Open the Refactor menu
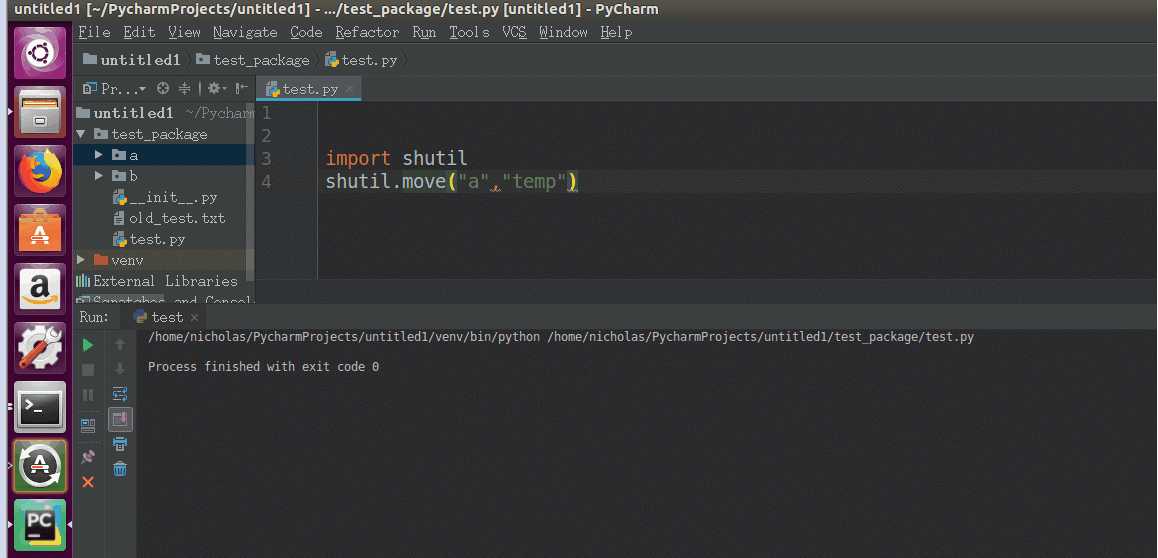The width and height of the screenshot is (1158, 558). pos(367,32)
